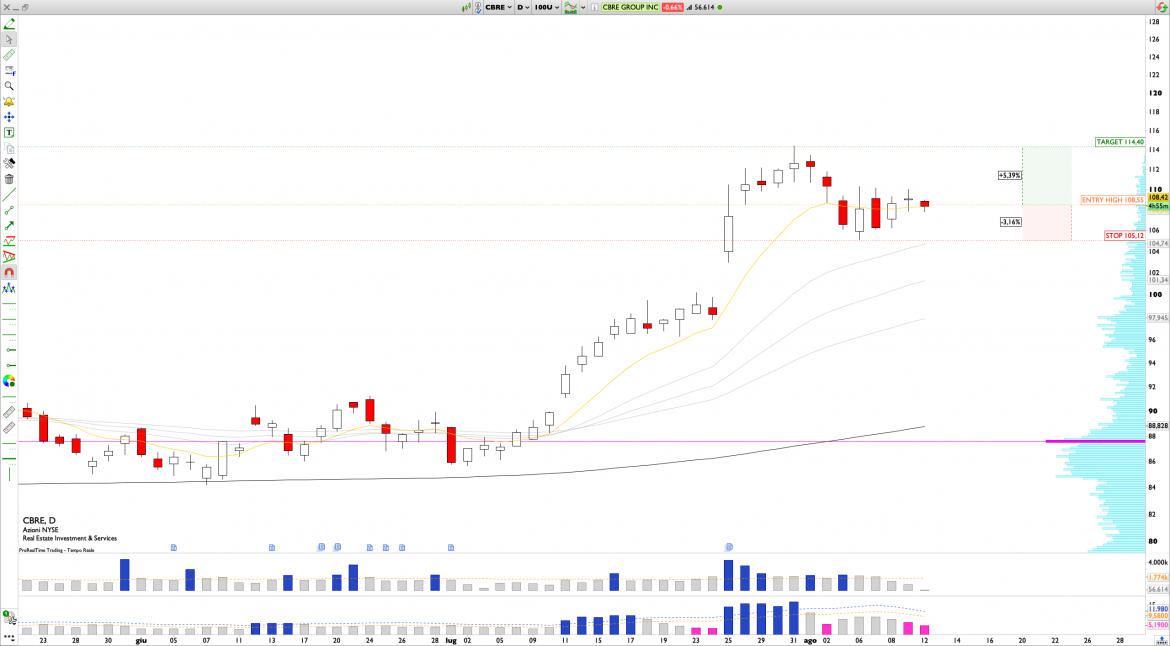Expand the D timeframe dropdown
This screenshot has height=646, width=1170.
[x=522, y=7]
